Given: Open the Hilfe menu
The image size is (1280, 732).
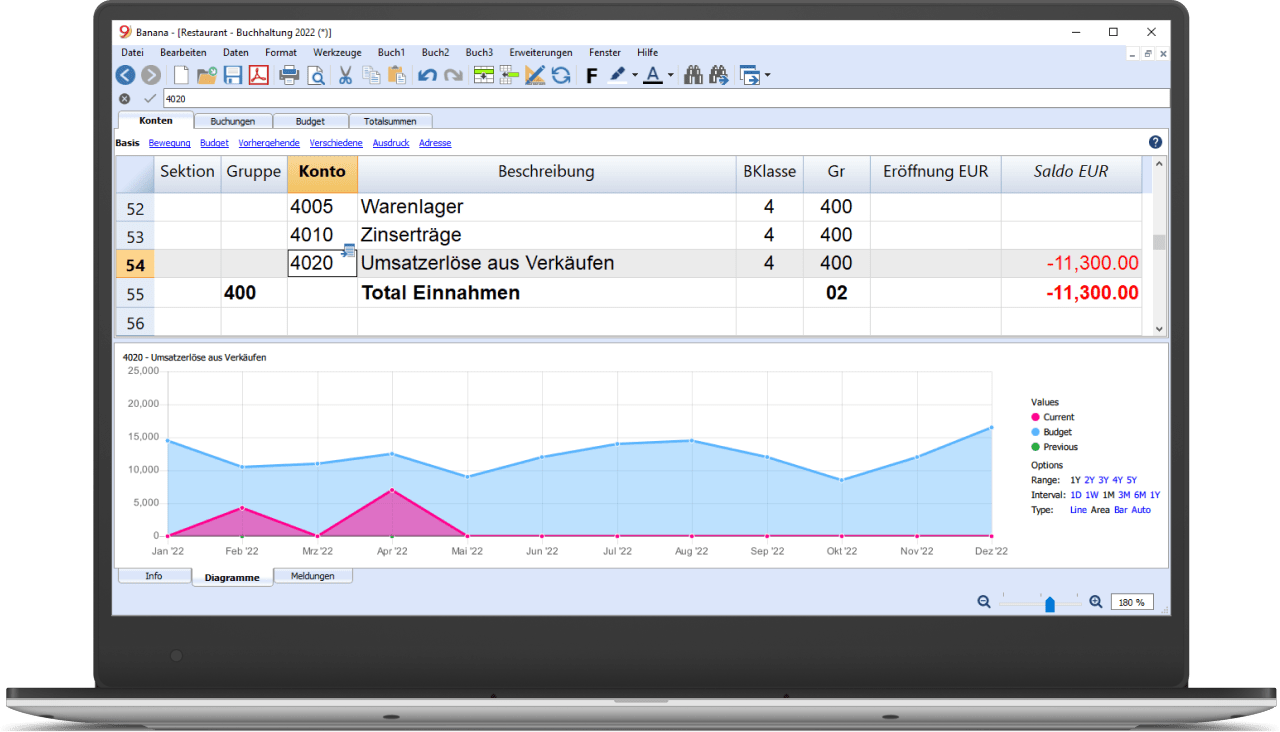Looking at the screenshot, I should (x=647, y=52).
